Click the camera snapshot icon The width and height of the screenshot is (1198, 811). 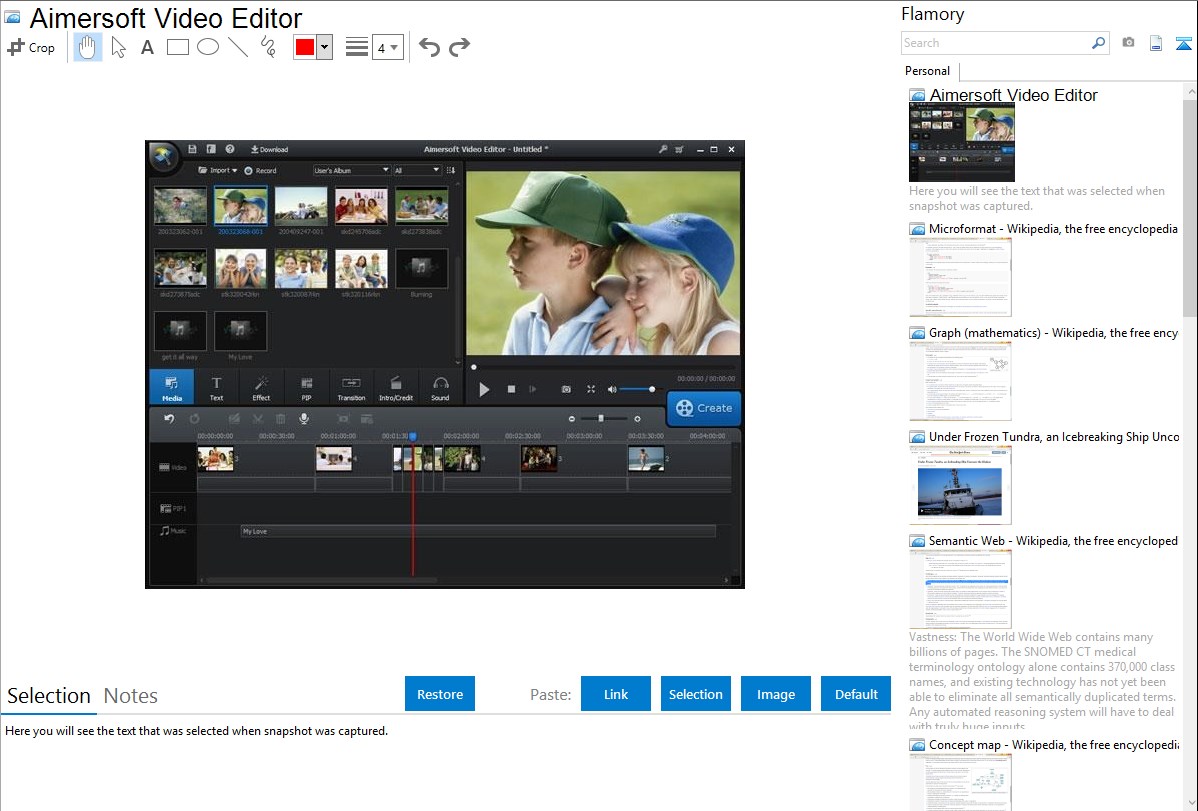tap(1128, 43)
